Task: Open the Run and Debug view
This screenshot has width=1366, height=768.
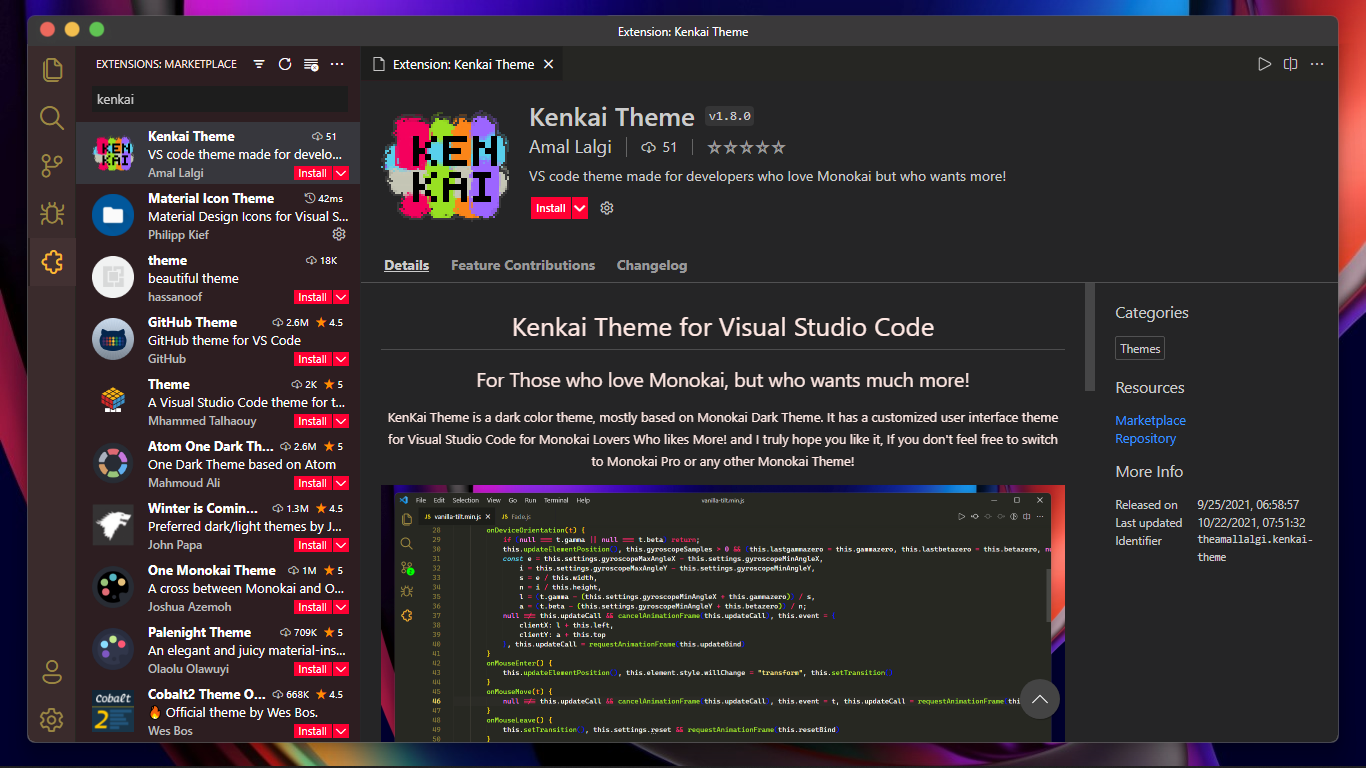Action: tap(52, 214)
